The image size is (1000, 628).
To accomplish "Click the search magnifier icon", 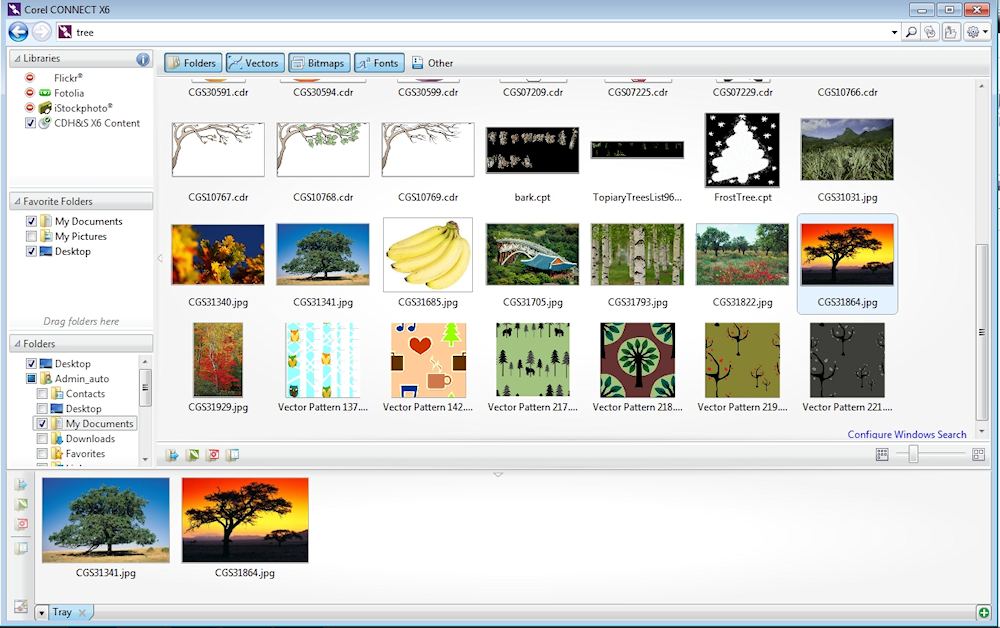I will [x=910, y=32].
